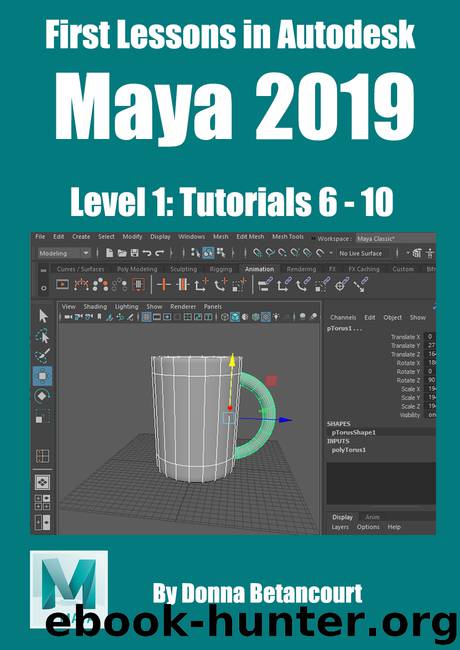Open the Layers menu
This screenshot has height=650, width=460.
point(340,527)
